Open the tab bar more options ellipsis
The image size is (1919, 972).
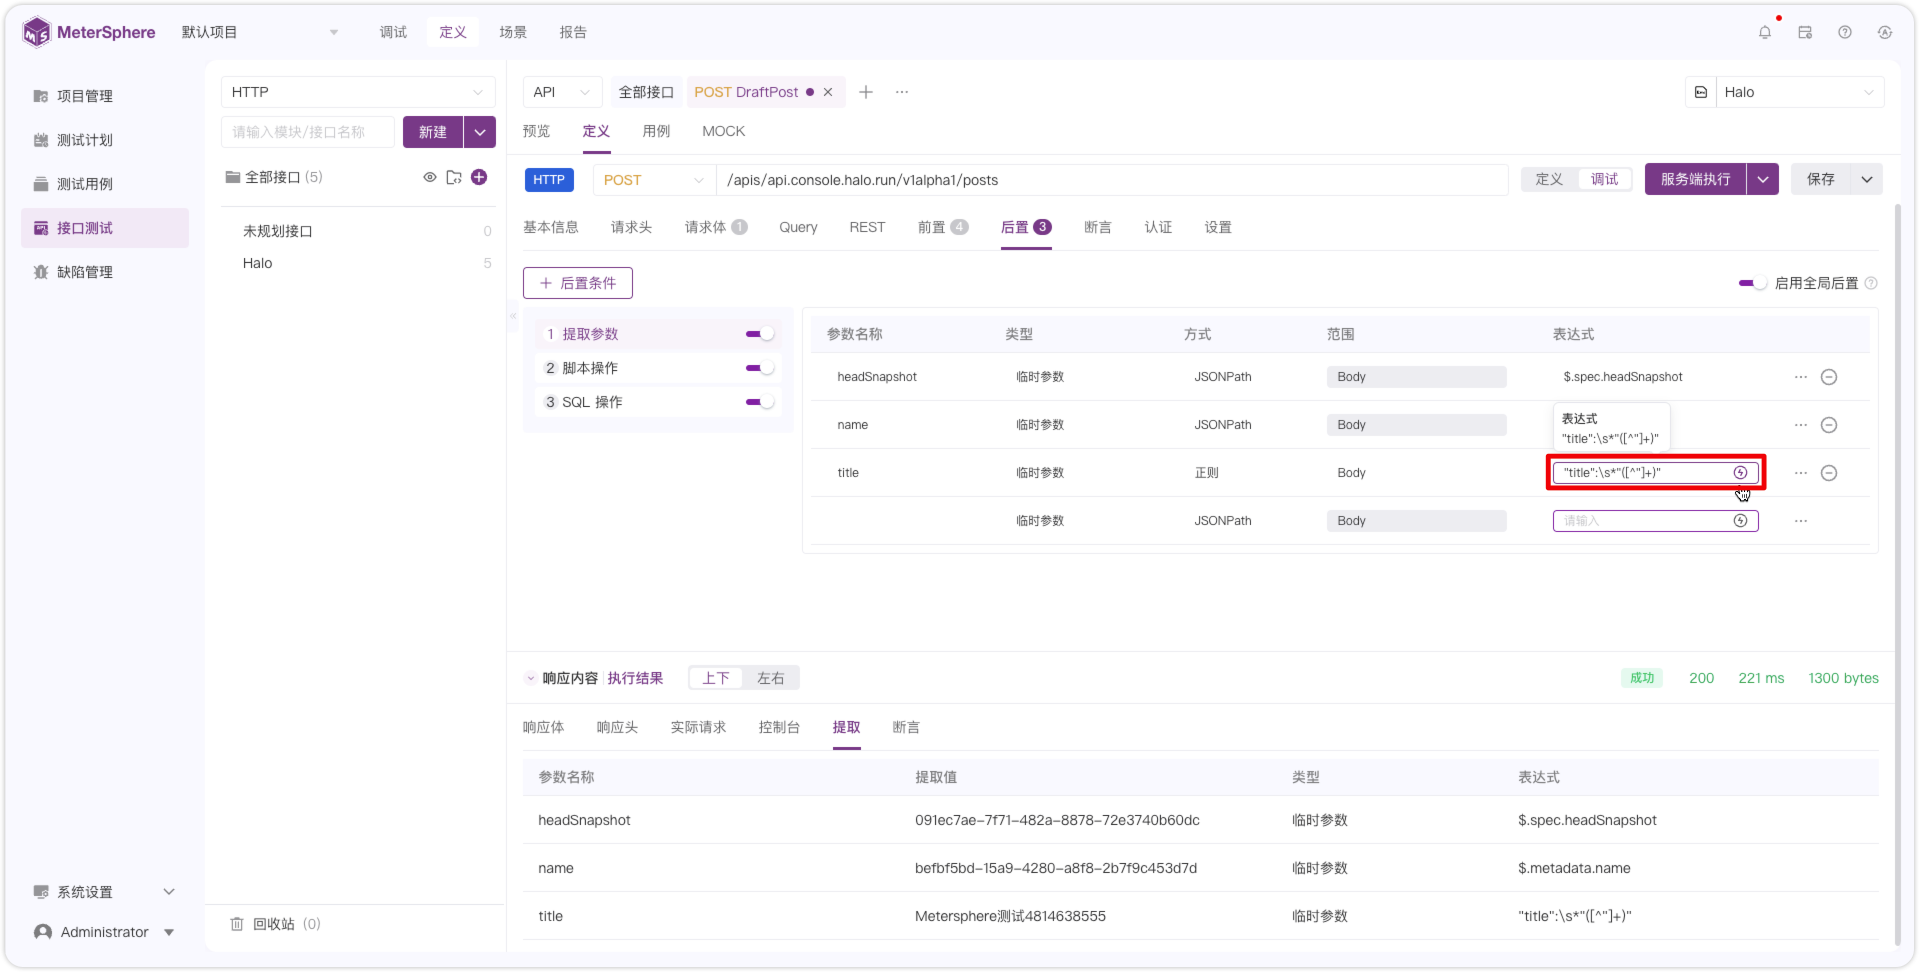coord(902,92)
